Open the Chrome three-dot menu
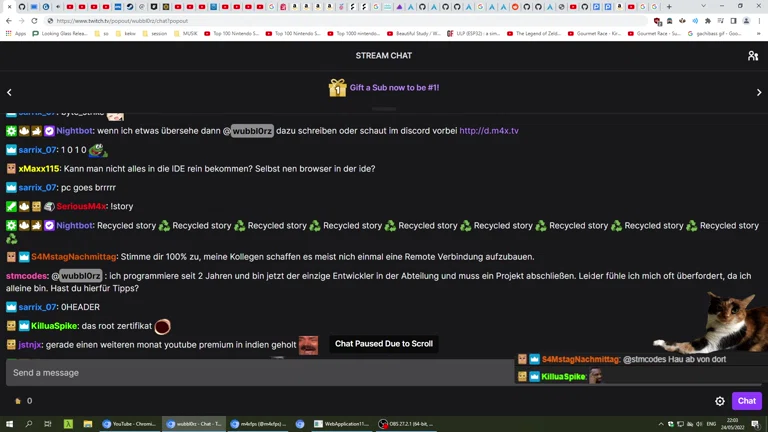The width and height of the screenshot is (768, 432). pos(759,21)
